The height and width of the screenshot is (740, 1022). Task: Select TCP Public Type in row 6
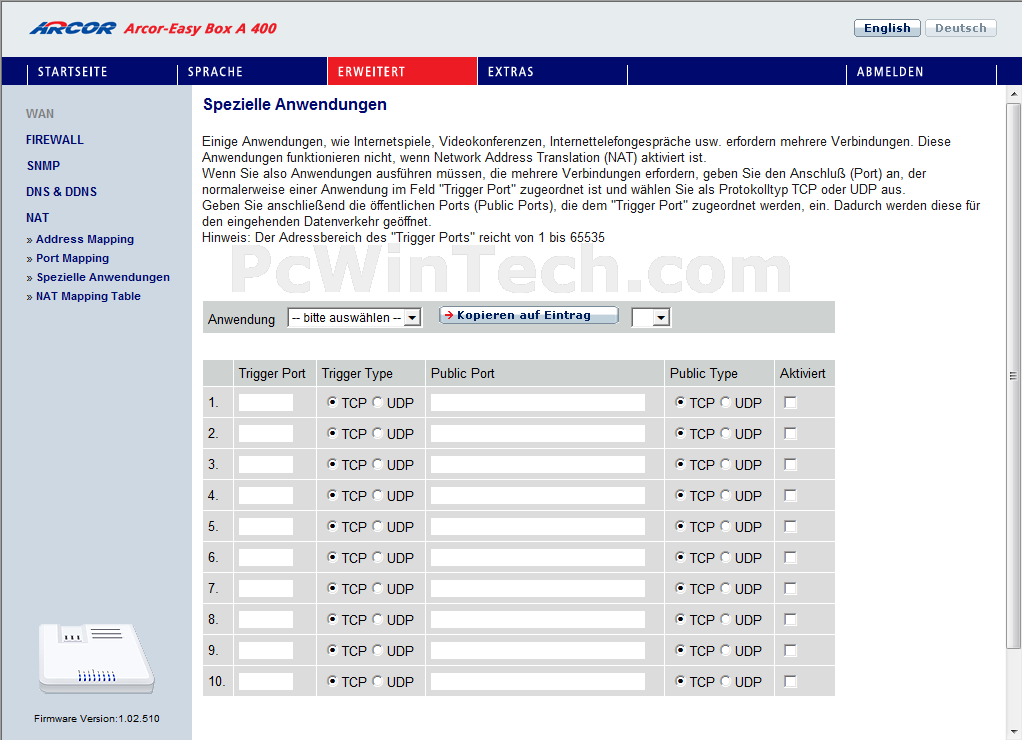(x=680, y=557)
